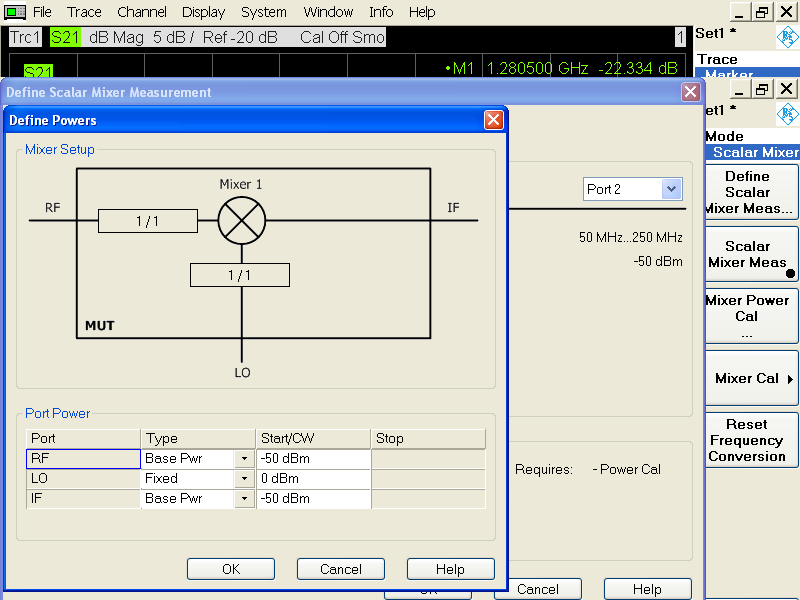The image size is (800, 600).
Task: Open the File menu
Action: point(42,12)
